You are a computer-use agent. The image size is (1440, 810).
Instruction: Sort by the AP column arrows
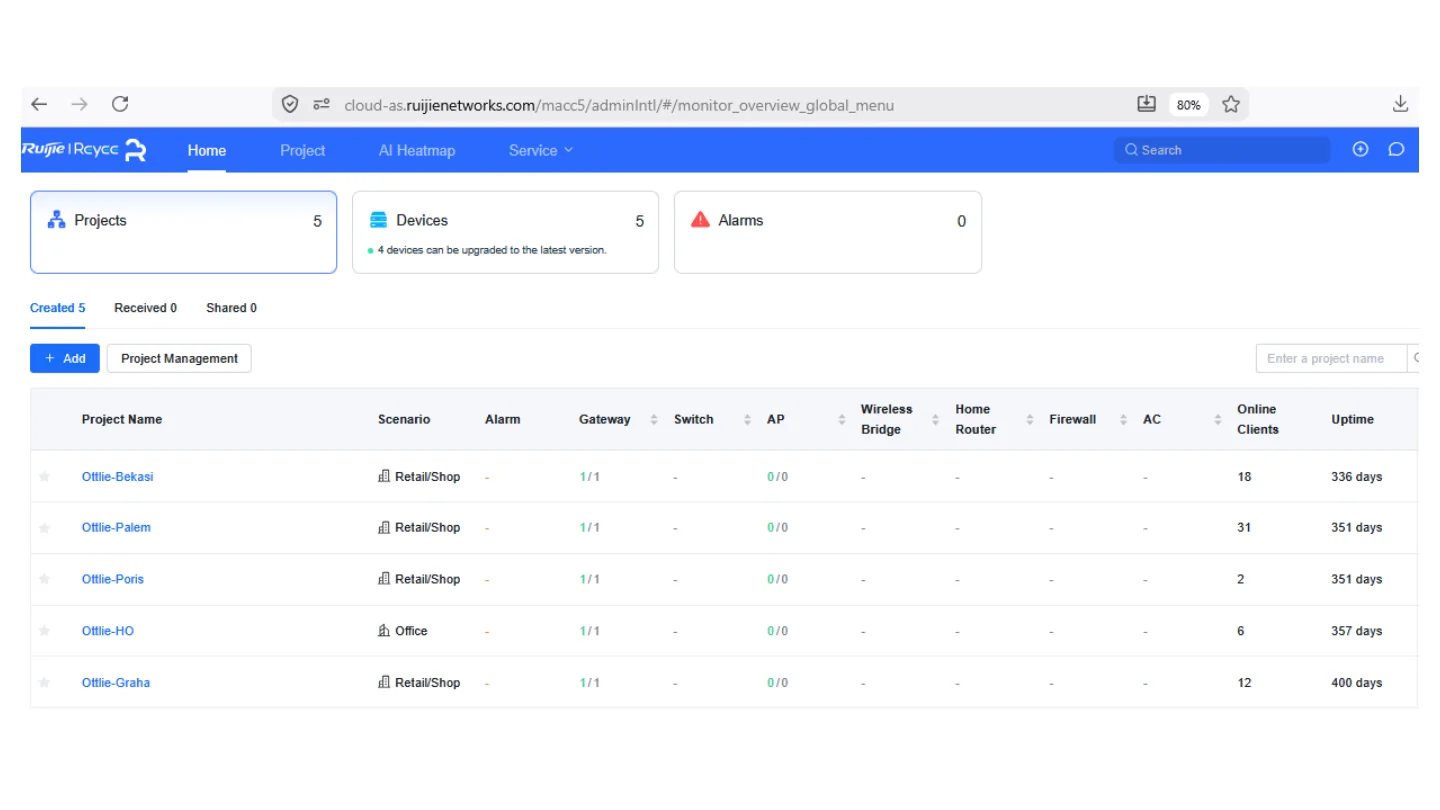[x=841, y=420]
